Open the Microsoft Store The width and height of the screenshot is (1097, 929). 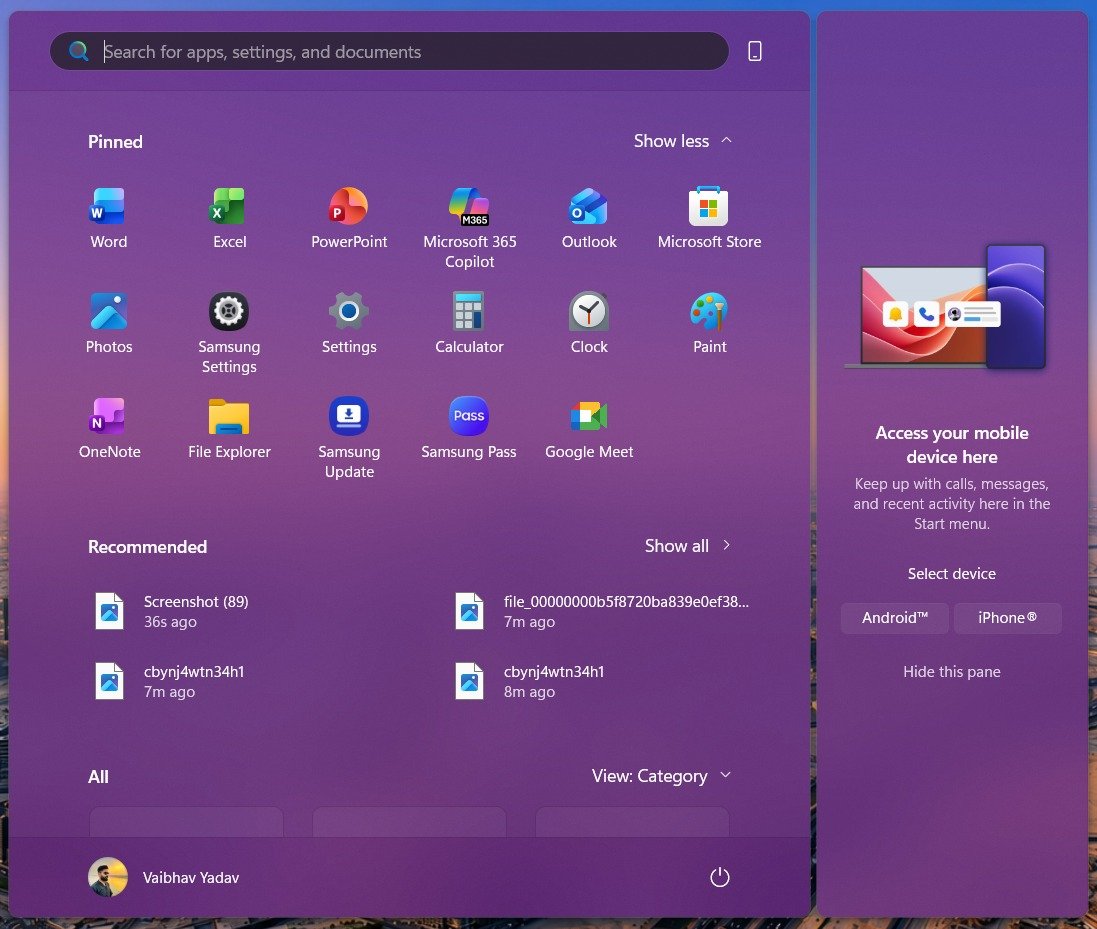[709, 219]
